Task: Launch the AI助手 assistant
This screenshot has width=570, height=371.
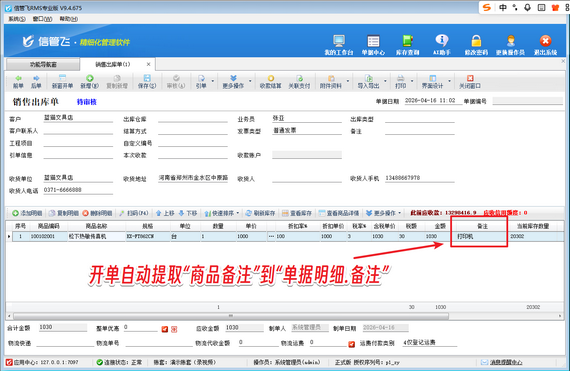Action: (x=442, y=45)
